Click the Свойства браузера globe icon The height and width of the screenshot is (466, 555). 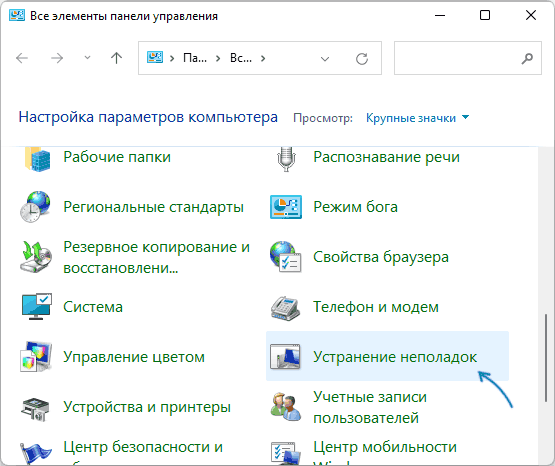point(286,257)
